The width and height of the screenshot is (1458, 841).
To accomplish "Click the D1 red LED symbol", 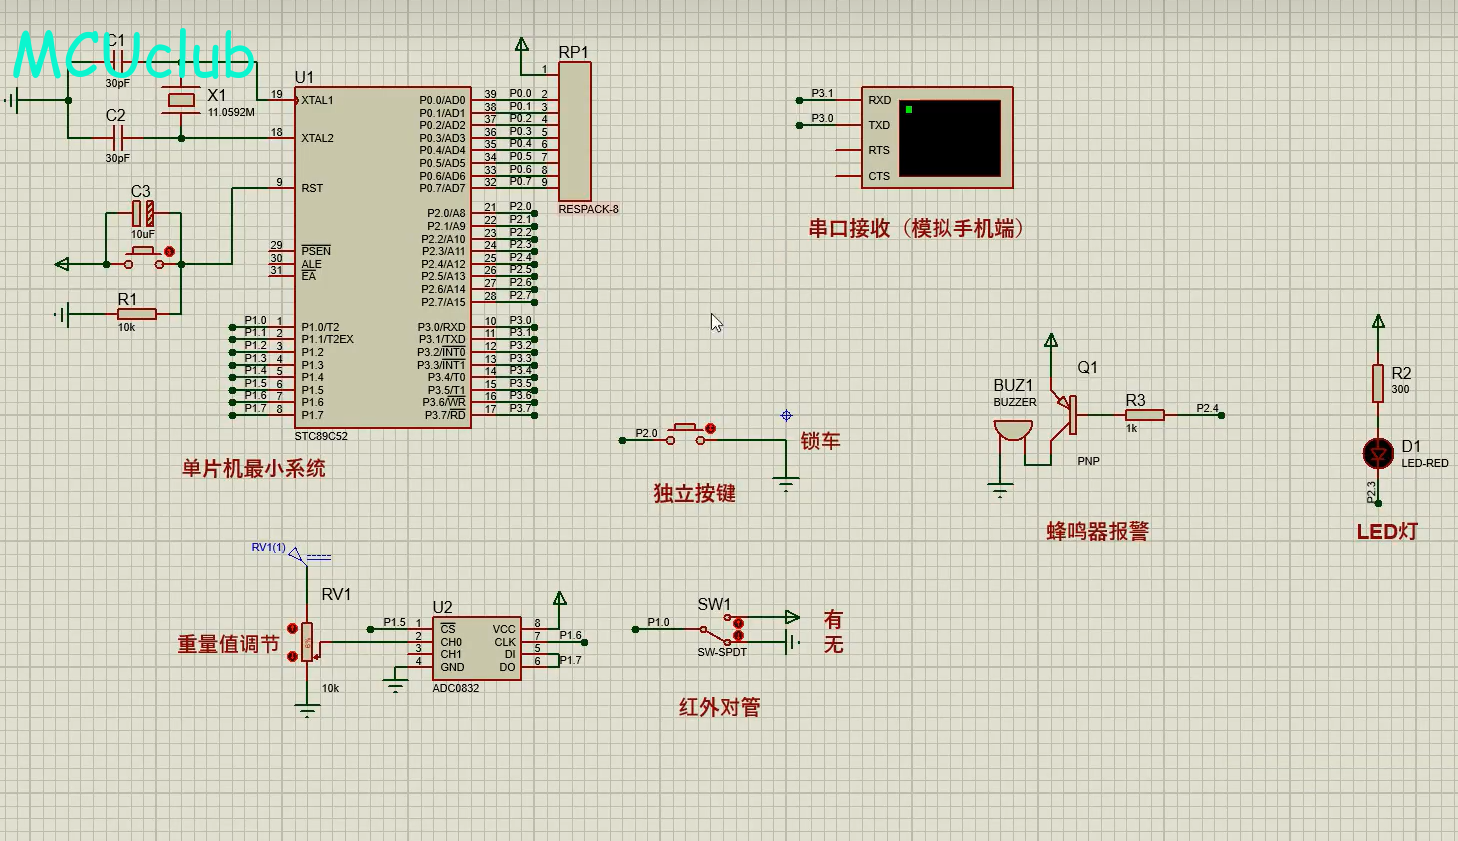I will (1378, 453).
